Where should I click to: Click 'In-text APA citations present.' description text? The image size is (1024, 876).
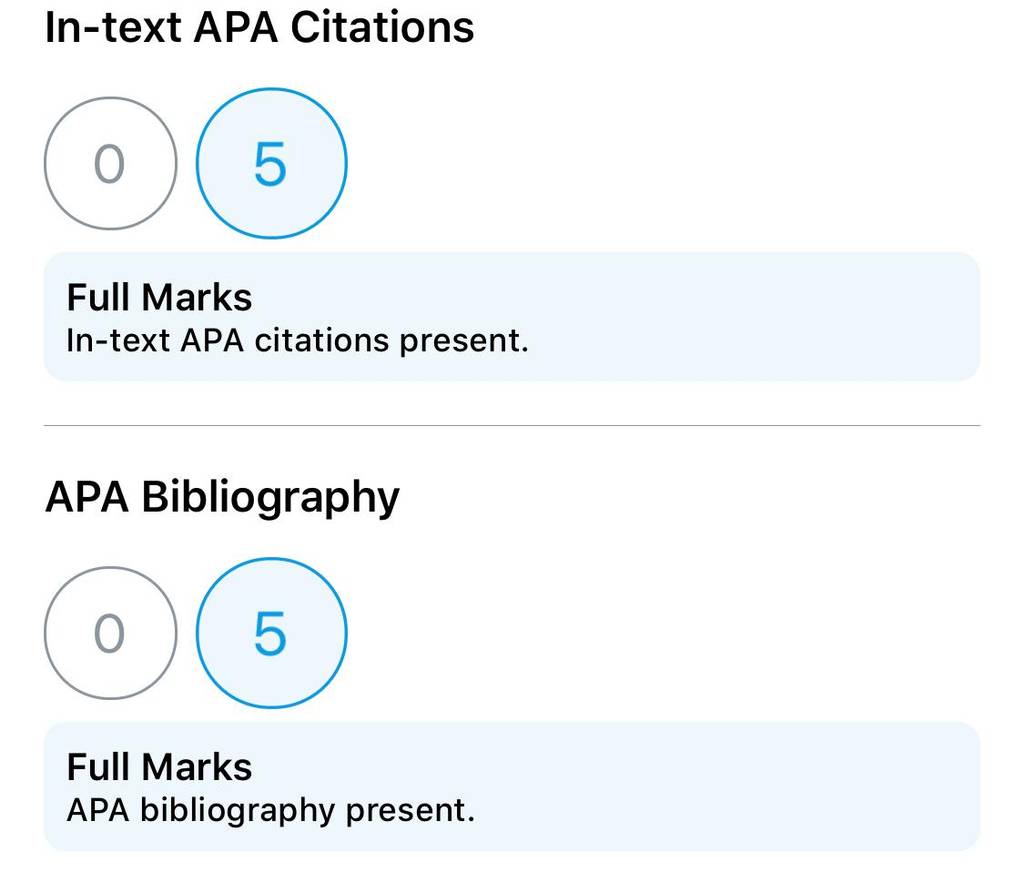[x=297, y=341]
